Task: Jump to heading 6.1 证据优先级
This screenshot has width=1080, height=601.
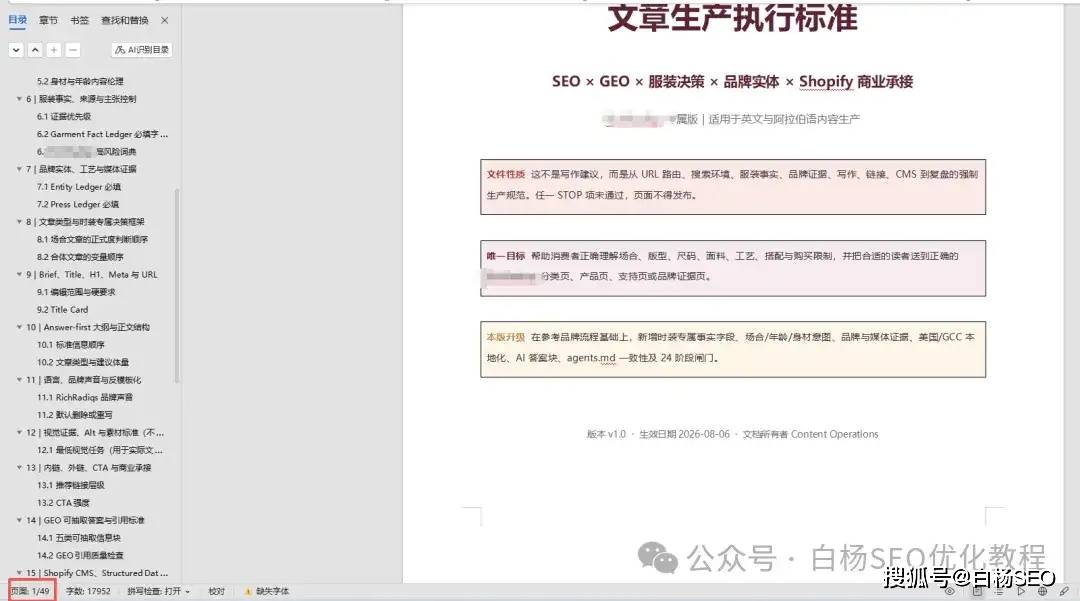Action: click(64, 116)
